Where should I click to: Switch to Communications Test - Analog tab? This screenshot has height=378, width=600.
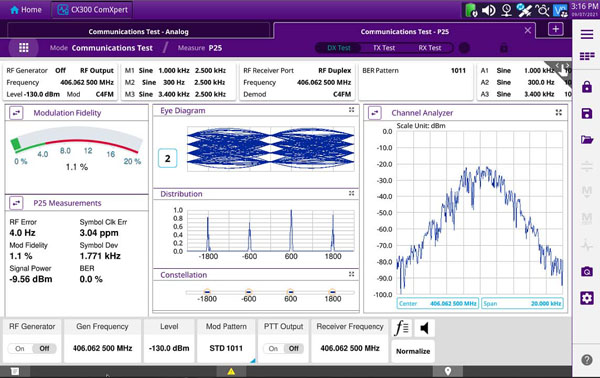tap(139, 31)
